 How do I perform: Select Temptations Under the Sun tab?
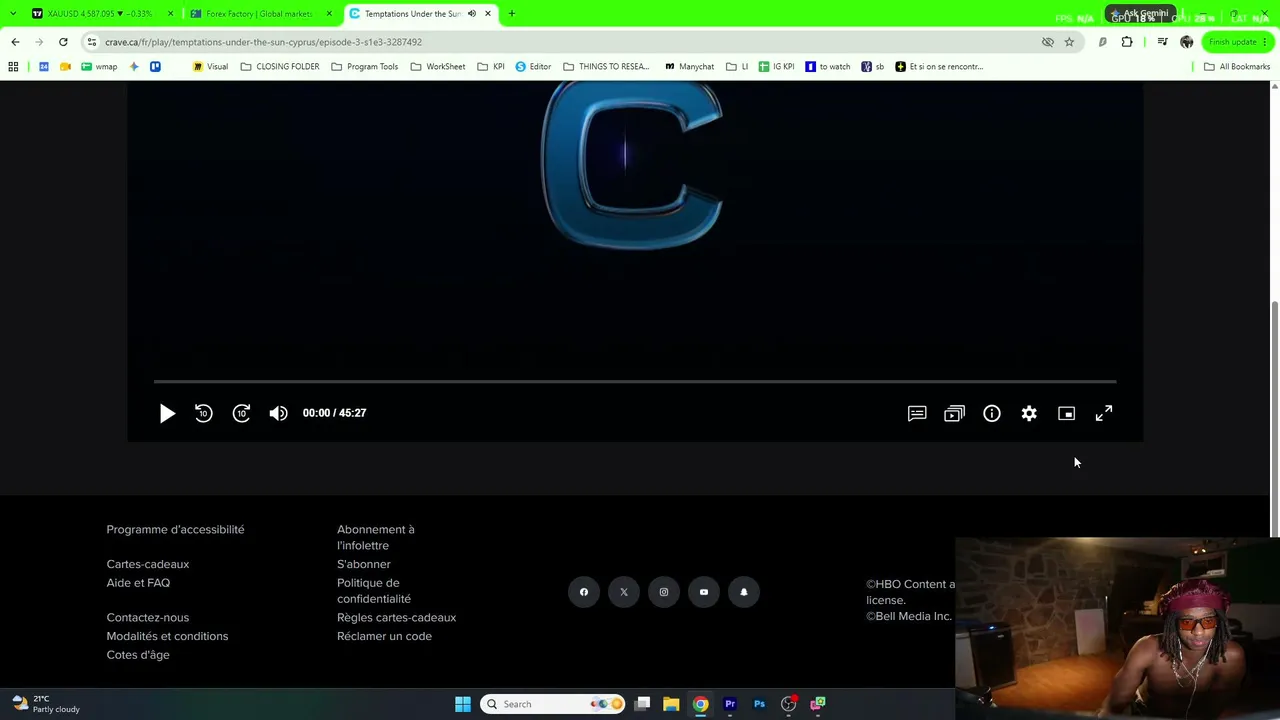point(412,14)
